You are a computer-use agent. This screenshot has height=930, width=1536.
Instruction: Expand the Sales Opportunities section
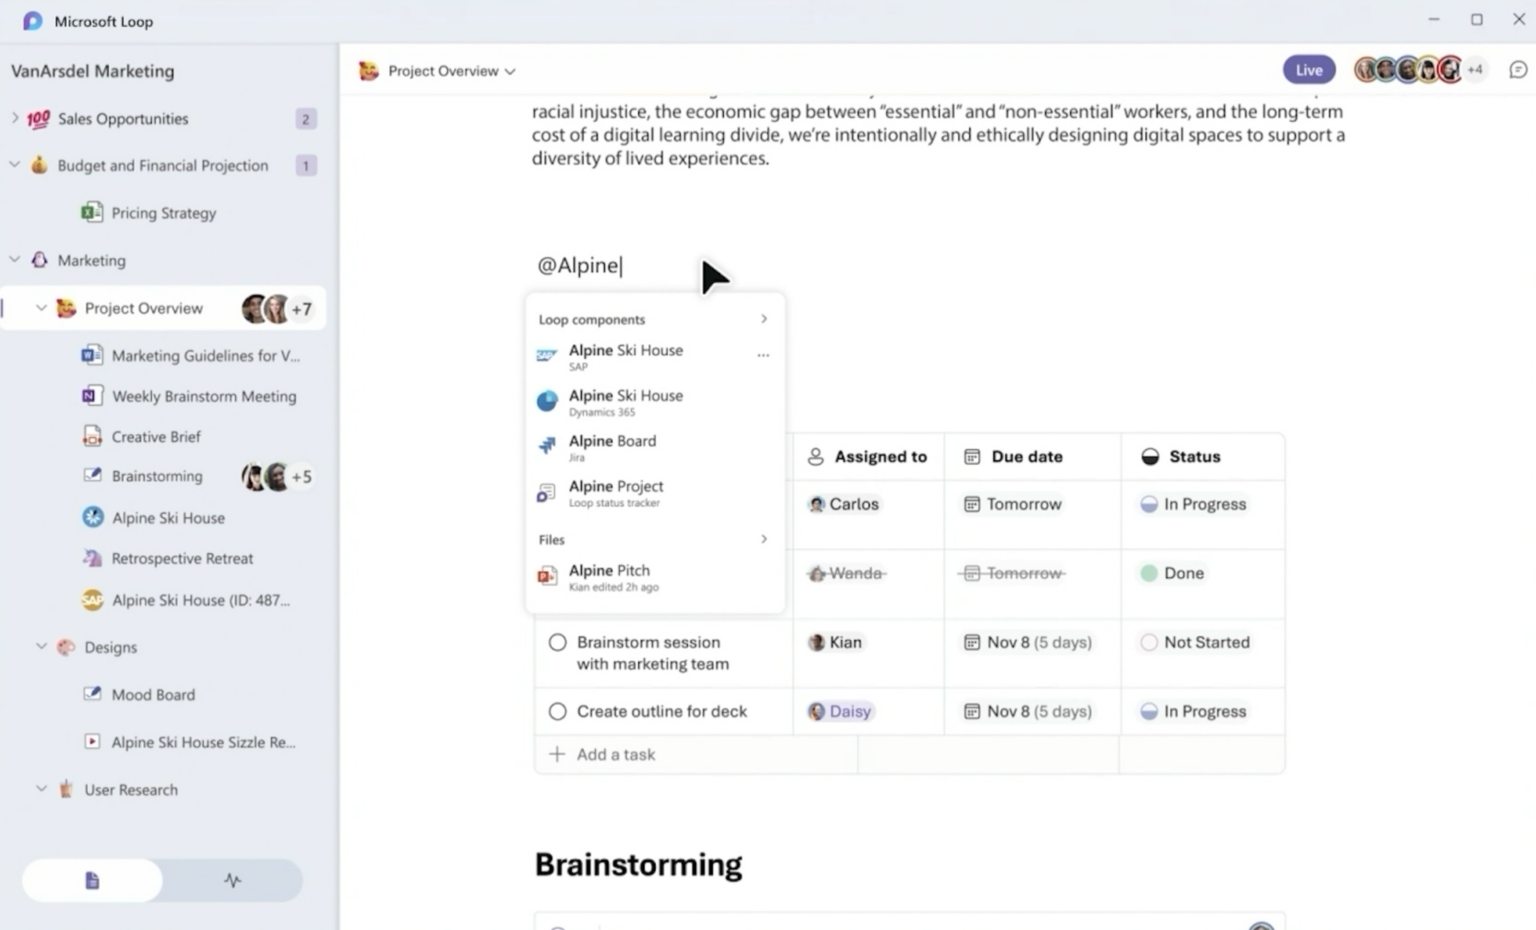pos(15,118)
